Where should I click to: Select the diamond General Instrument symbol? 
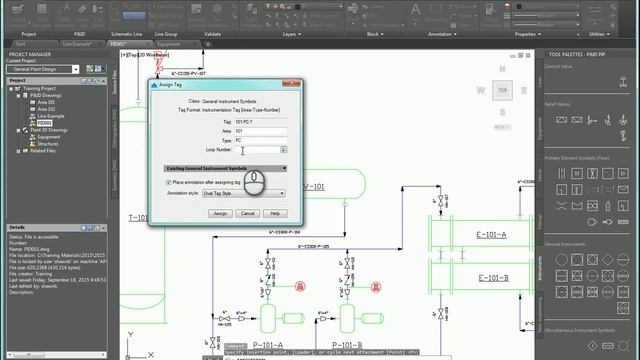[608, 260]
